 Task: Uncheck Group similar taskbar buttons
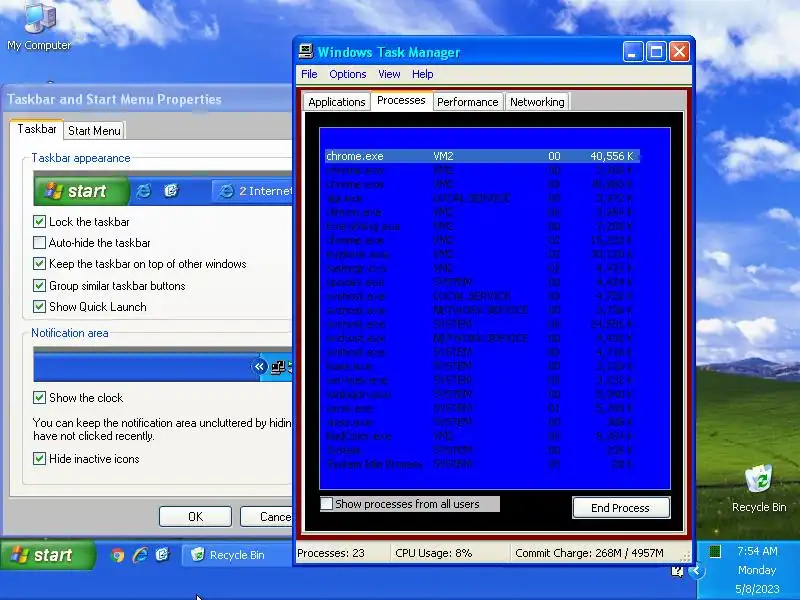[x=39, y=285]
